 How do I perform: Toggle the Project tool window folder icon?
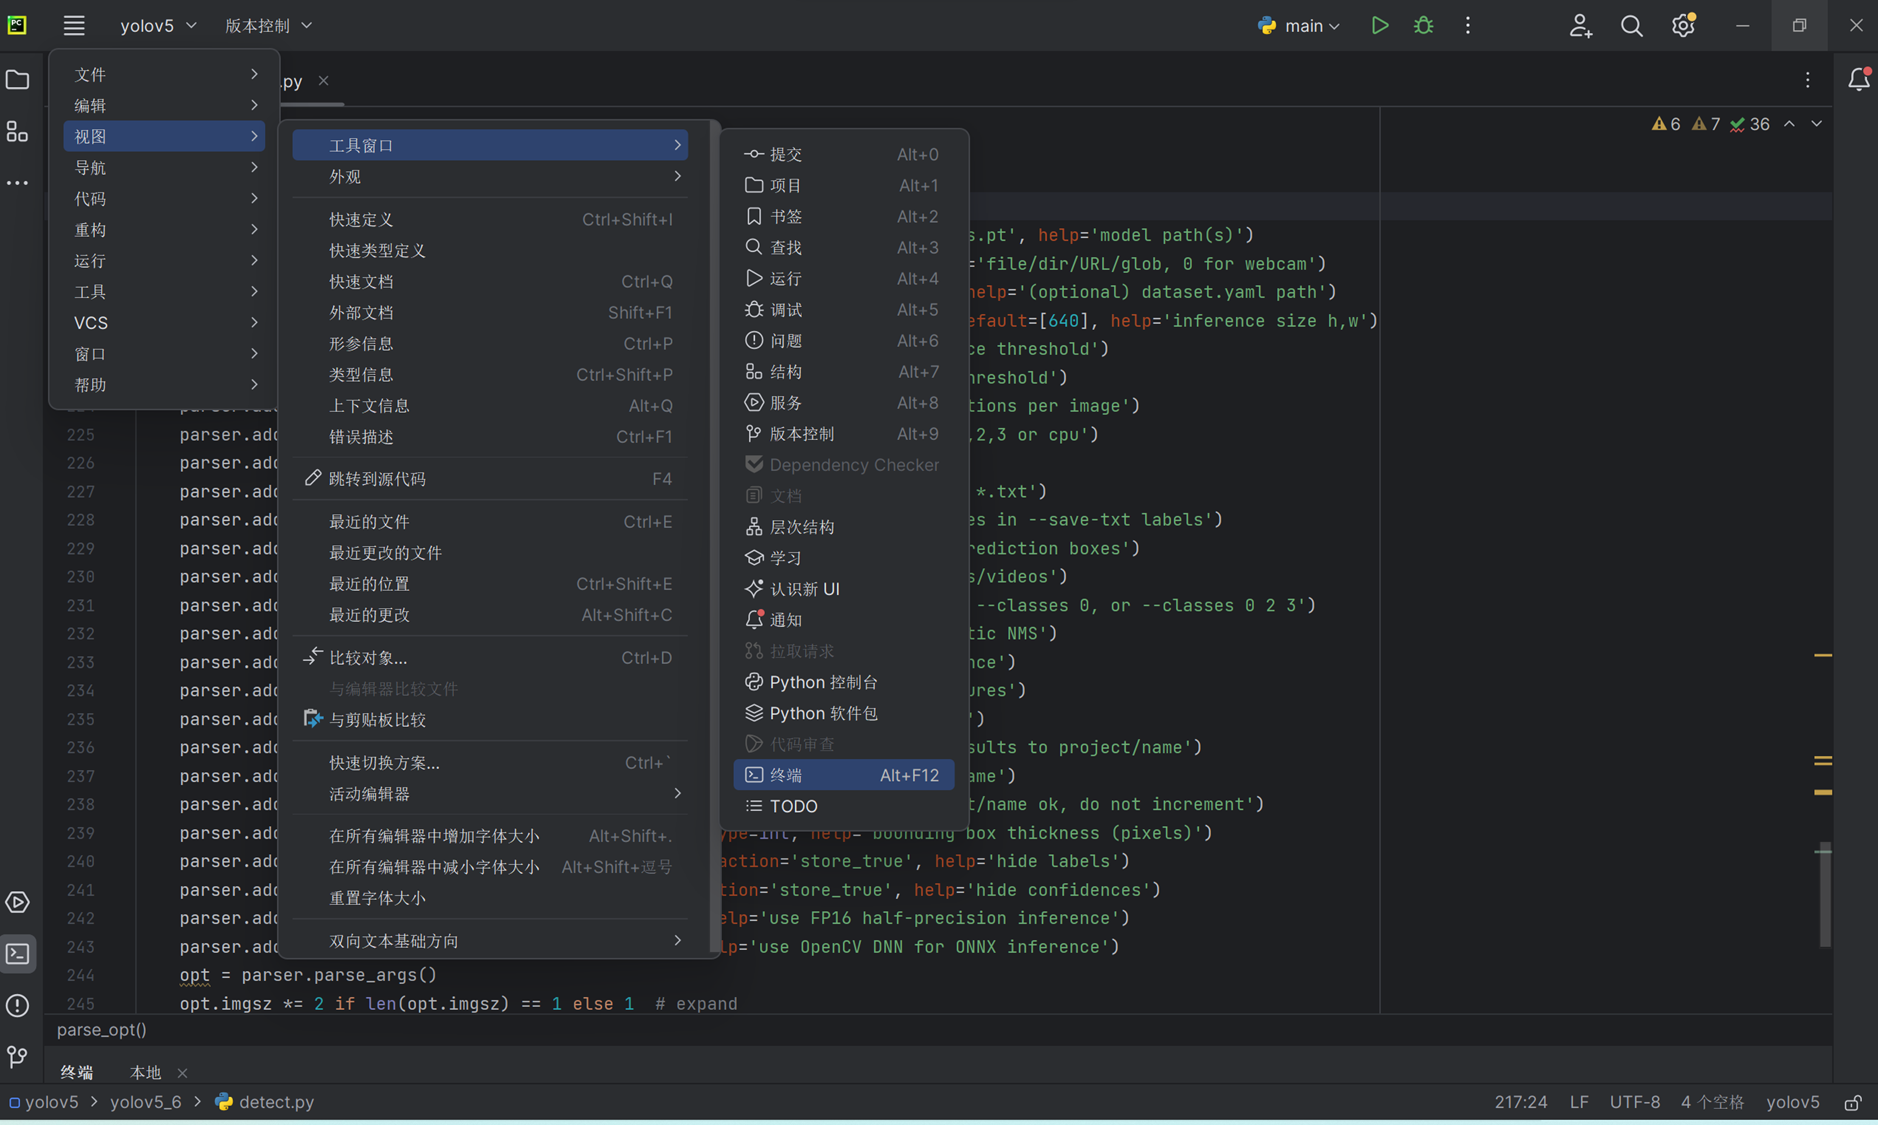(x=18, y=79)
